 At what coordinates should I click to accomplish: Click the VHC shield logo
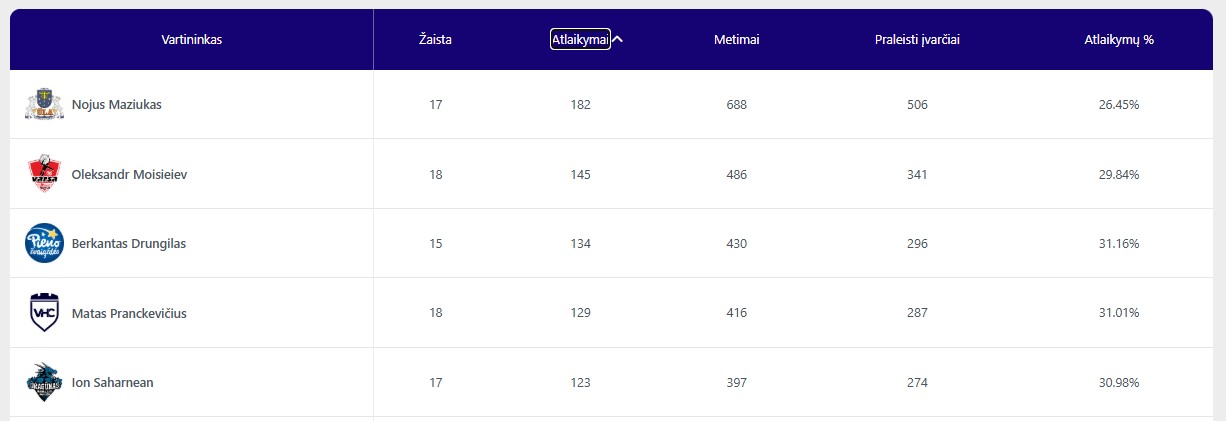click(x=44, y=313)
